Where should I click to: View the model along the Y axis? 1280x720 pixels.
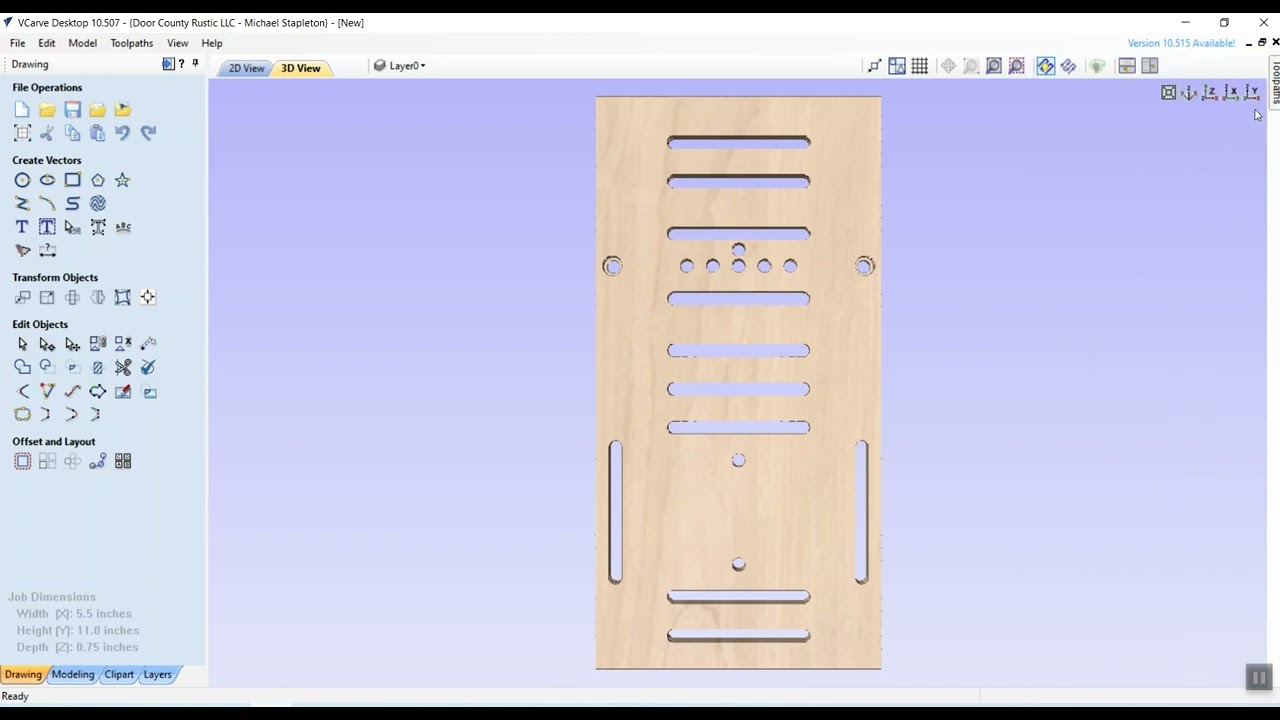pyautogui.click(x=1251, y=93)
